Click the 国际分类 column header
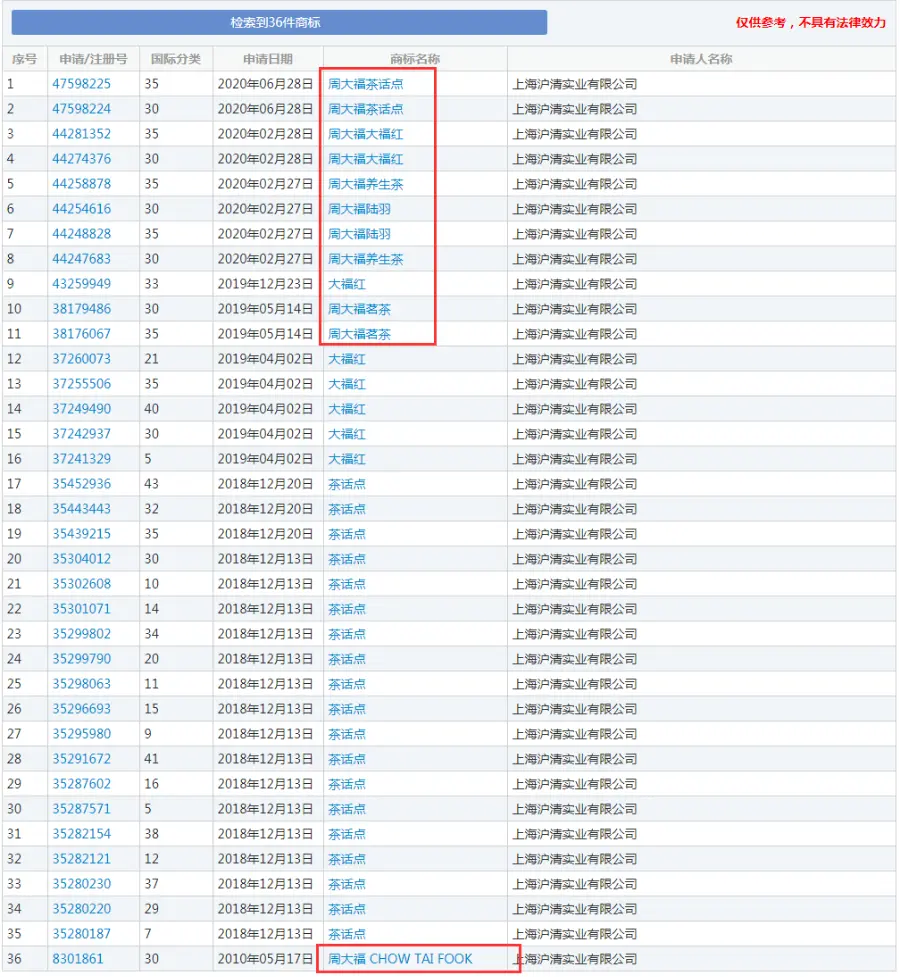Image resolution: width=900 pixels, height=977 pixels. pos(176,59)
